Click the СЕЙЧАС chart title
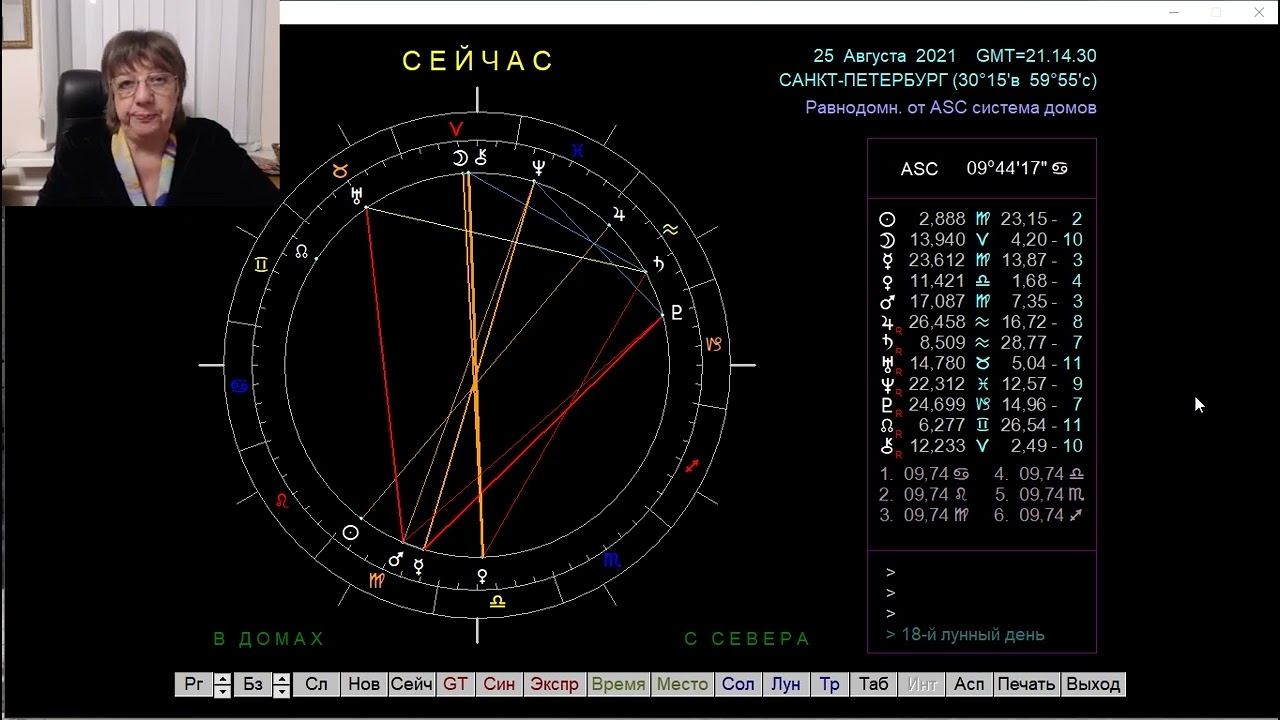This screenshot has width=1280, height=720. coord(478,61)
